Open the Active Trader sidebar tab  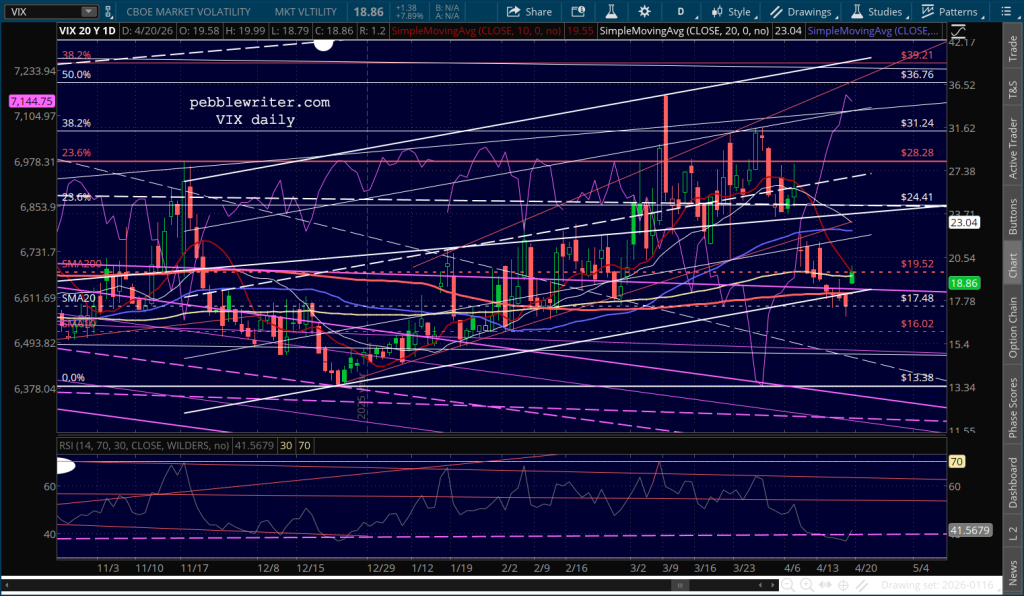[1012, 145]
